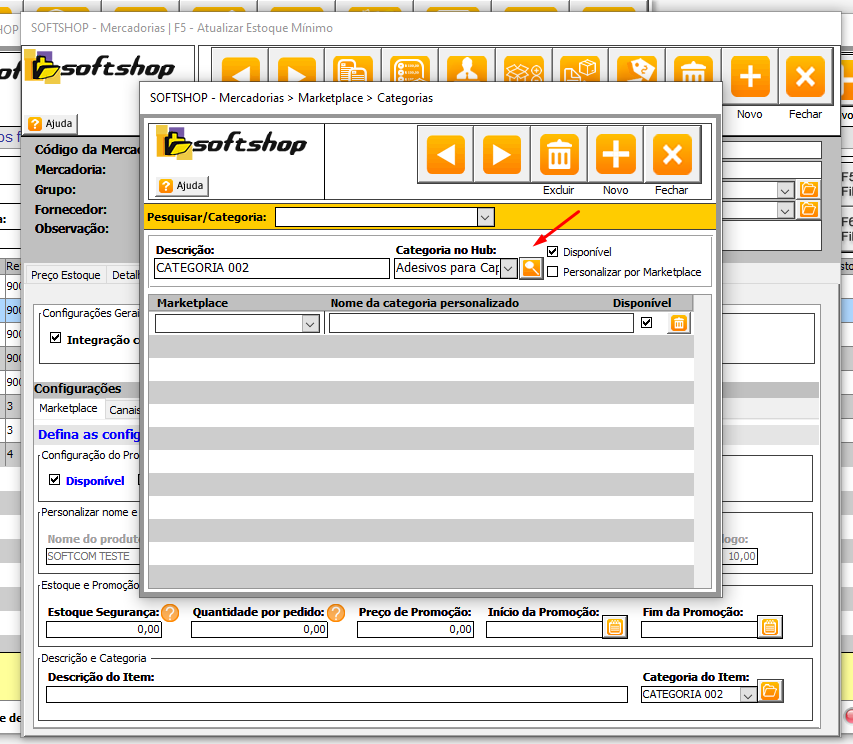This screenshot has height=744, width=853.
Task: Click the next record arrow in Categorias dialog
Action: click(x=502, y=155)
